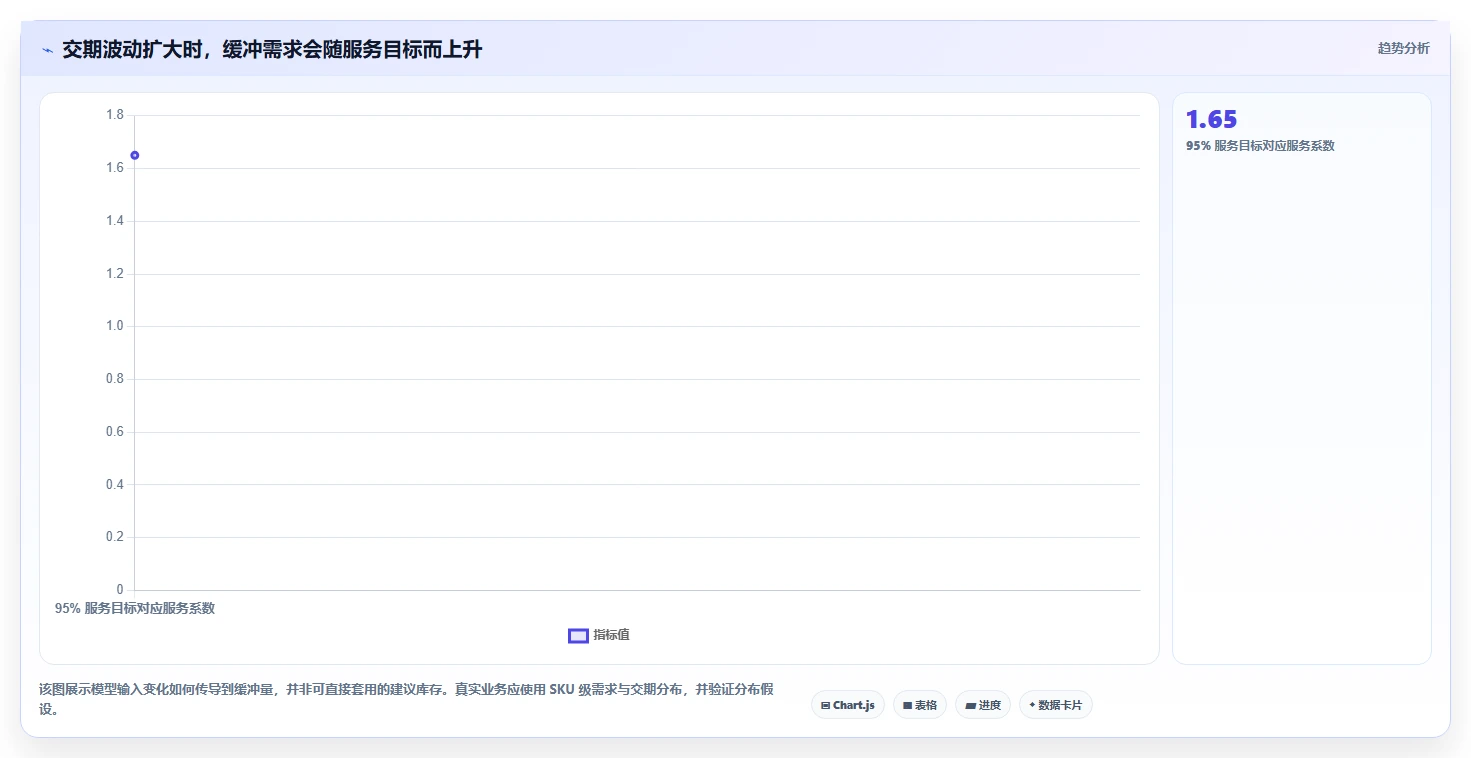Select the Chart.js chip

click(847, 705)
